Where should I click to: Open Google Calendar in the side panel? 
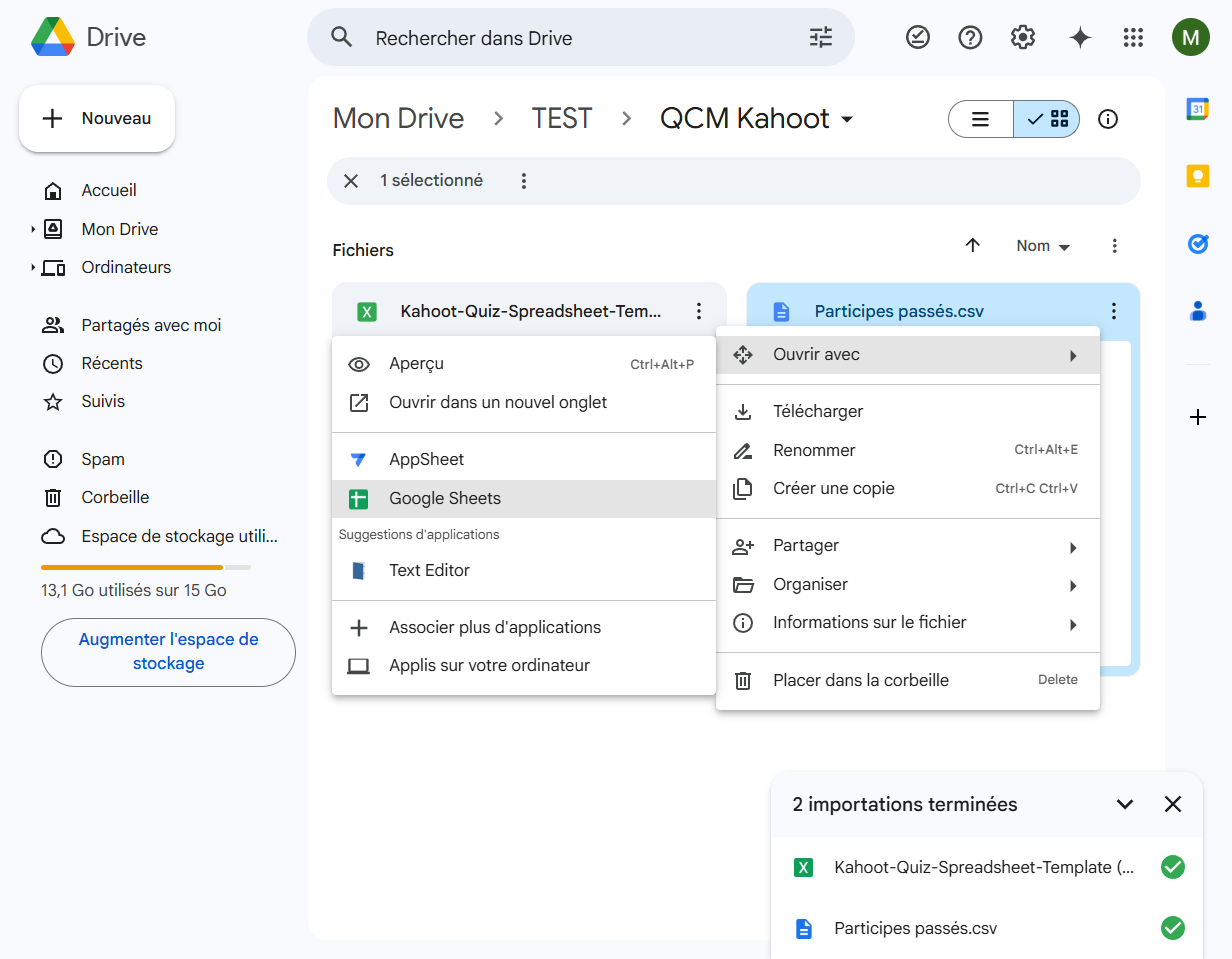(1198, 109)
